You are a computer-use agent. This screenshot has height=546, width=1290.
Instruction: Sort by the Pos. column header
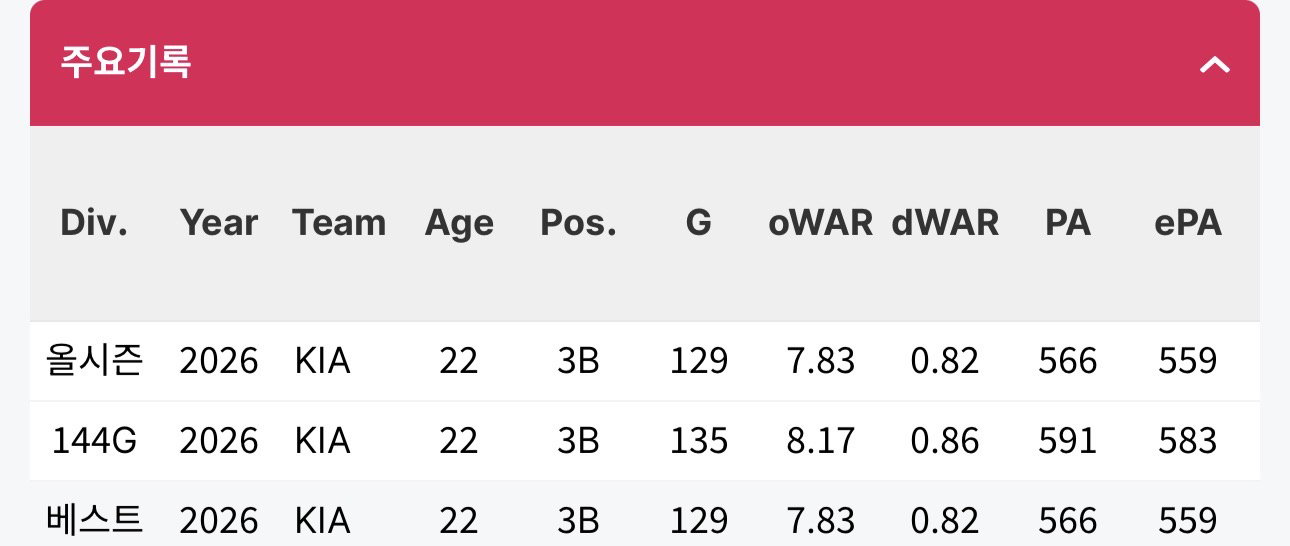tap(578, 222)
